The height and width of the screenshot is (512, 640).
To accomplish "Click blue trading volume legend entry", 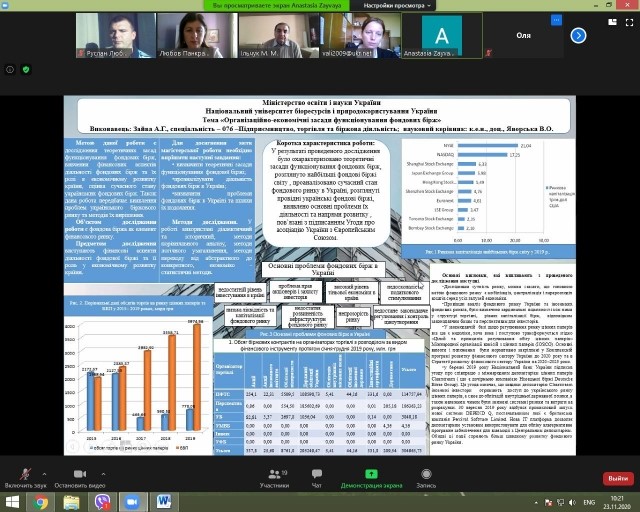I will coord(129,448).
